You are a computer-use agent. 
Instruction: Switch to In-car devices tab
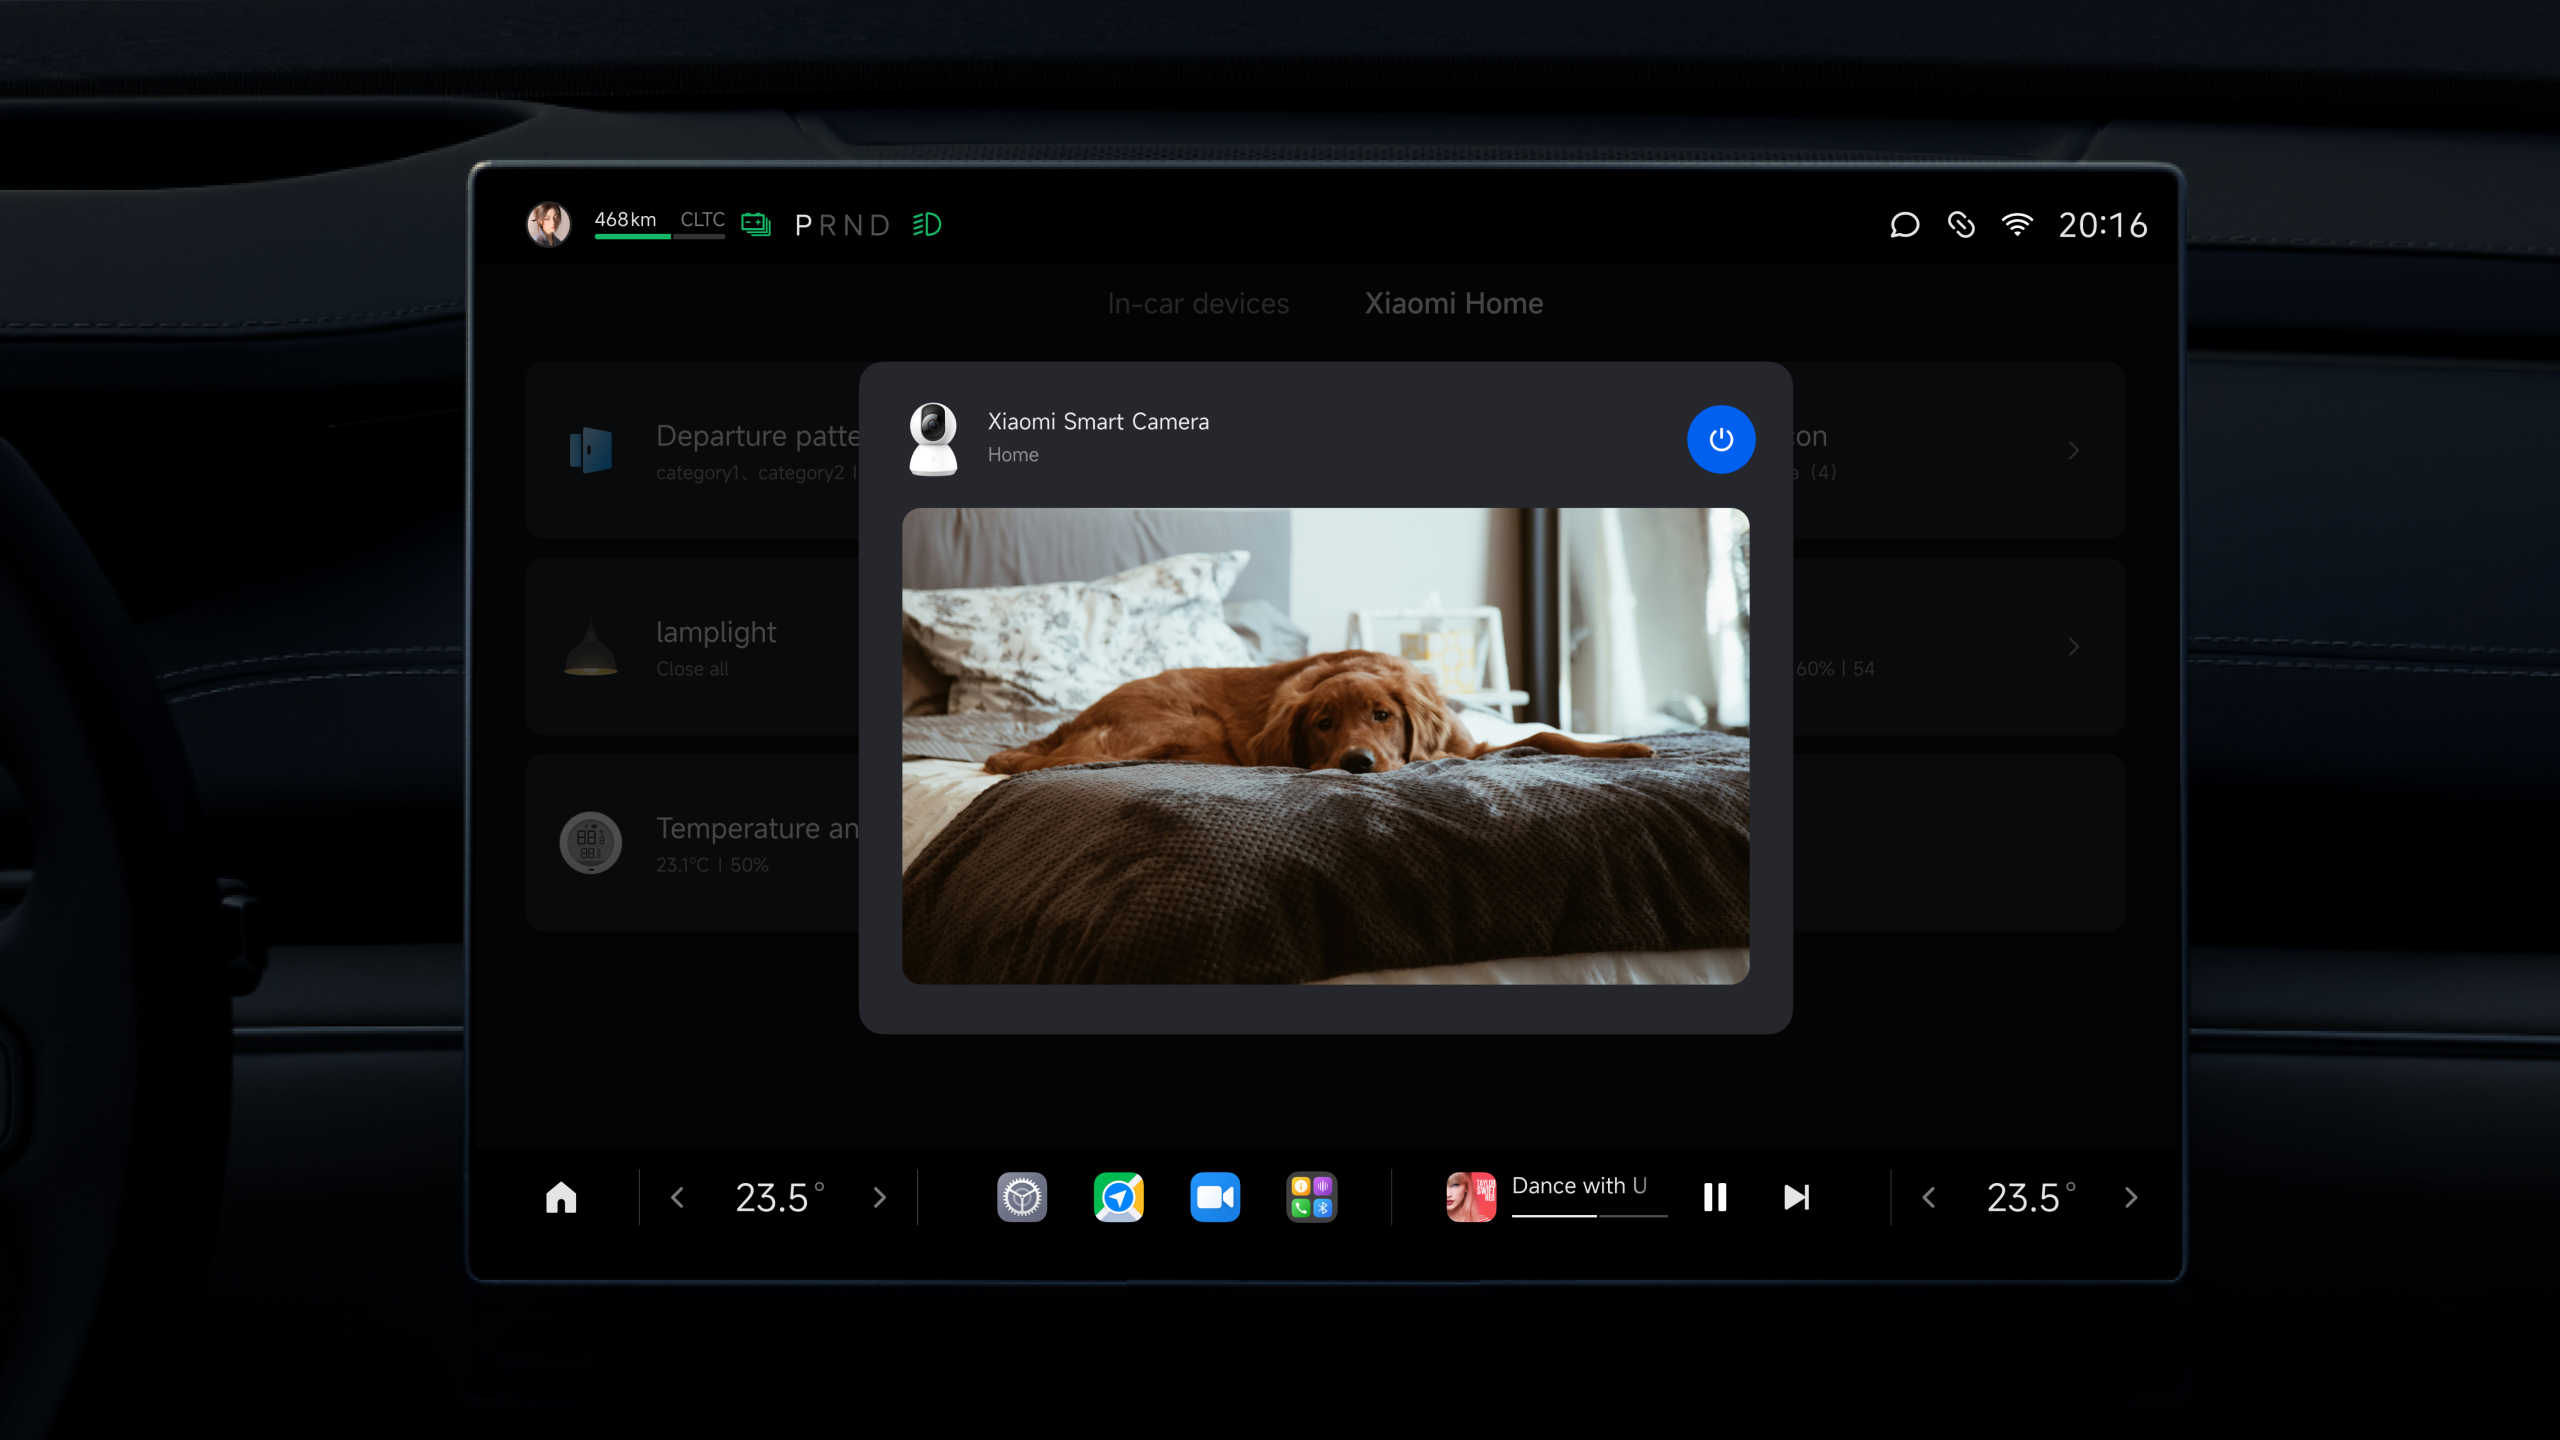pos(1198,303)
